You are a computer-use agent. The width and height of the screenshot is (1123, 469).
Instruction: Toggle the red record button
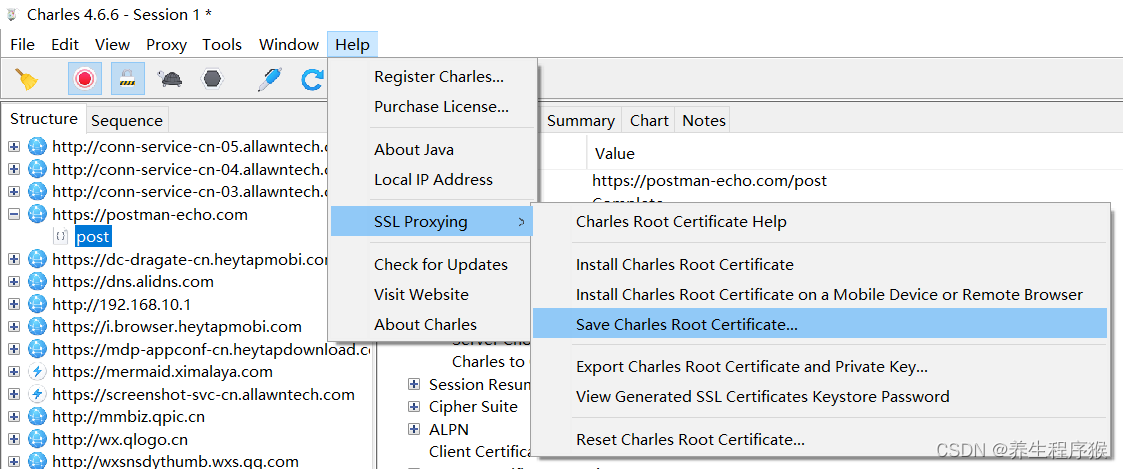click(85, 79)
